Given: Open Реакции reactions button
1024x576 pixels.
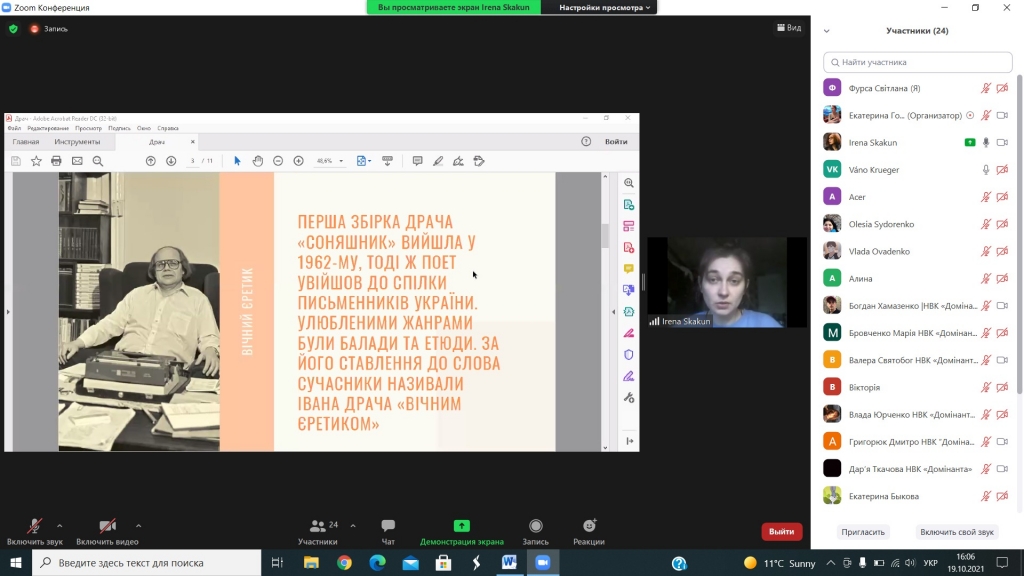Looking at the screenshot, I should 589,532.
